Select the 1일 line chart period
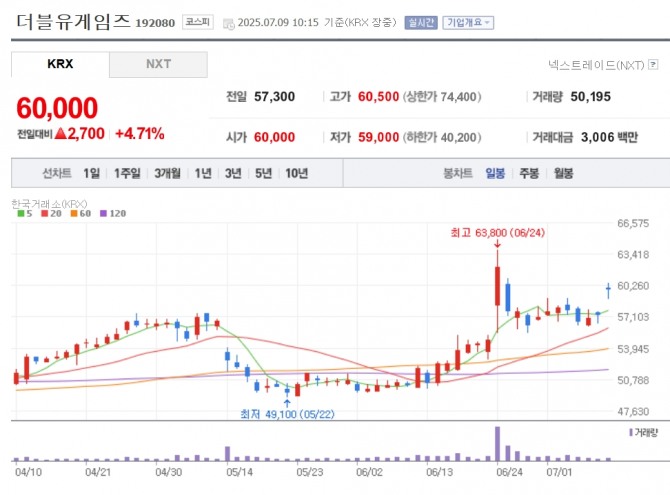 (92, 173)
